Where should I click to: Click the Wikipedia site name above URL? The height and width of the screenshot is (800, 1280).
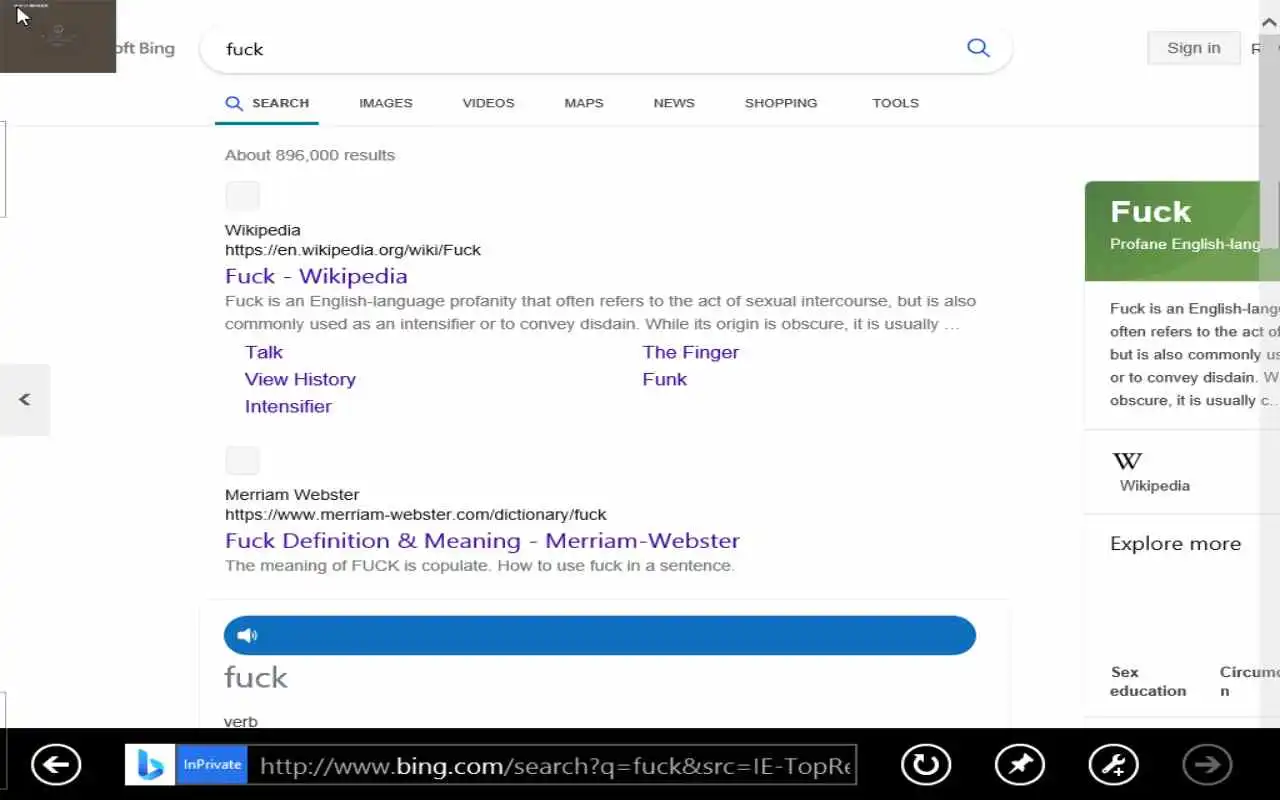point(262,230)
